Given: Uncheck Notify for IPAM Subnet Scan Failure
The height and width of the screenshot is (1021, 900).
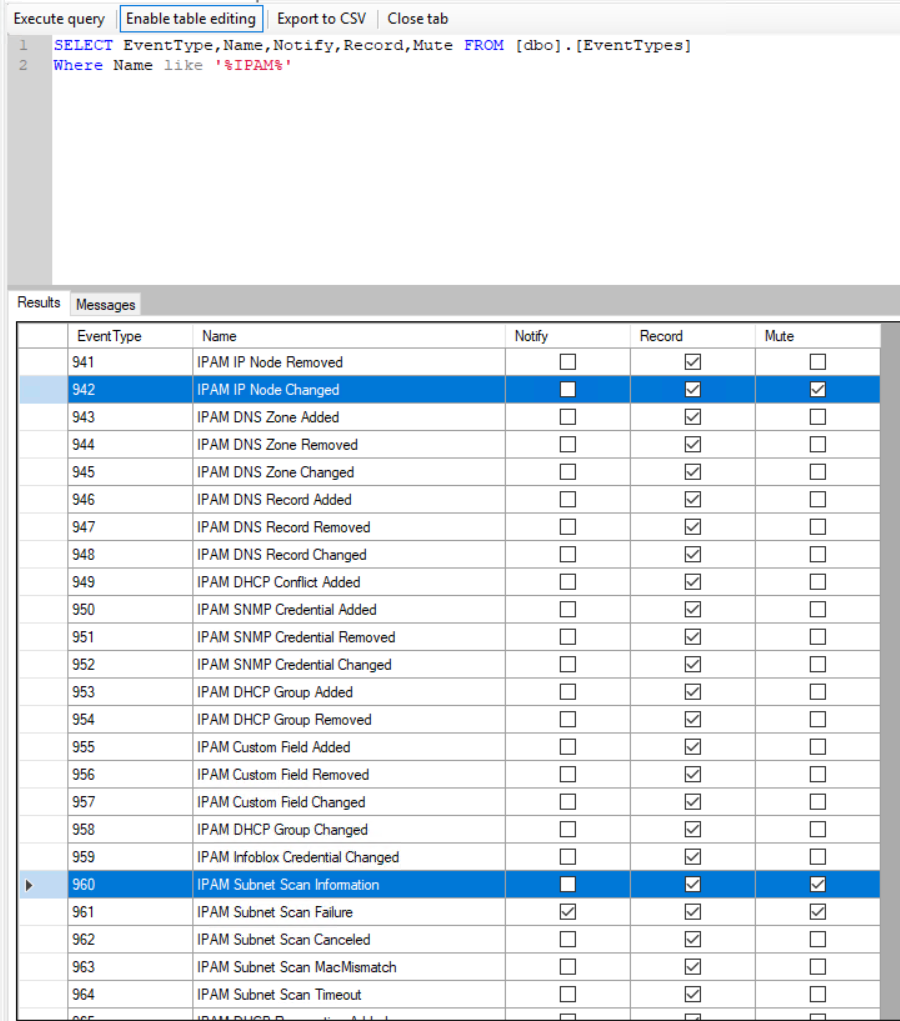Looking at the screenshot, I should click(568, 912).
